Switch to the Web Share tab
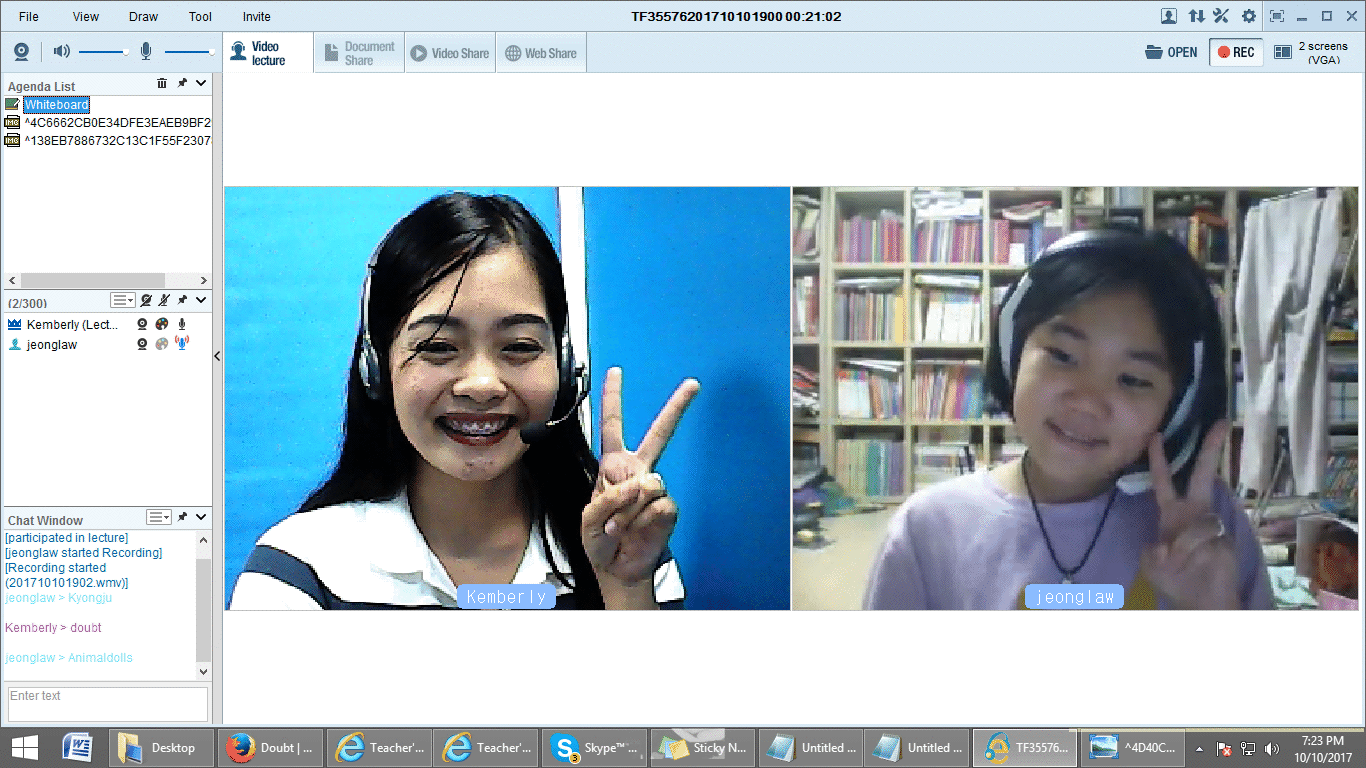This screenshot has height=768, width=1366. (x=540, y=53)
